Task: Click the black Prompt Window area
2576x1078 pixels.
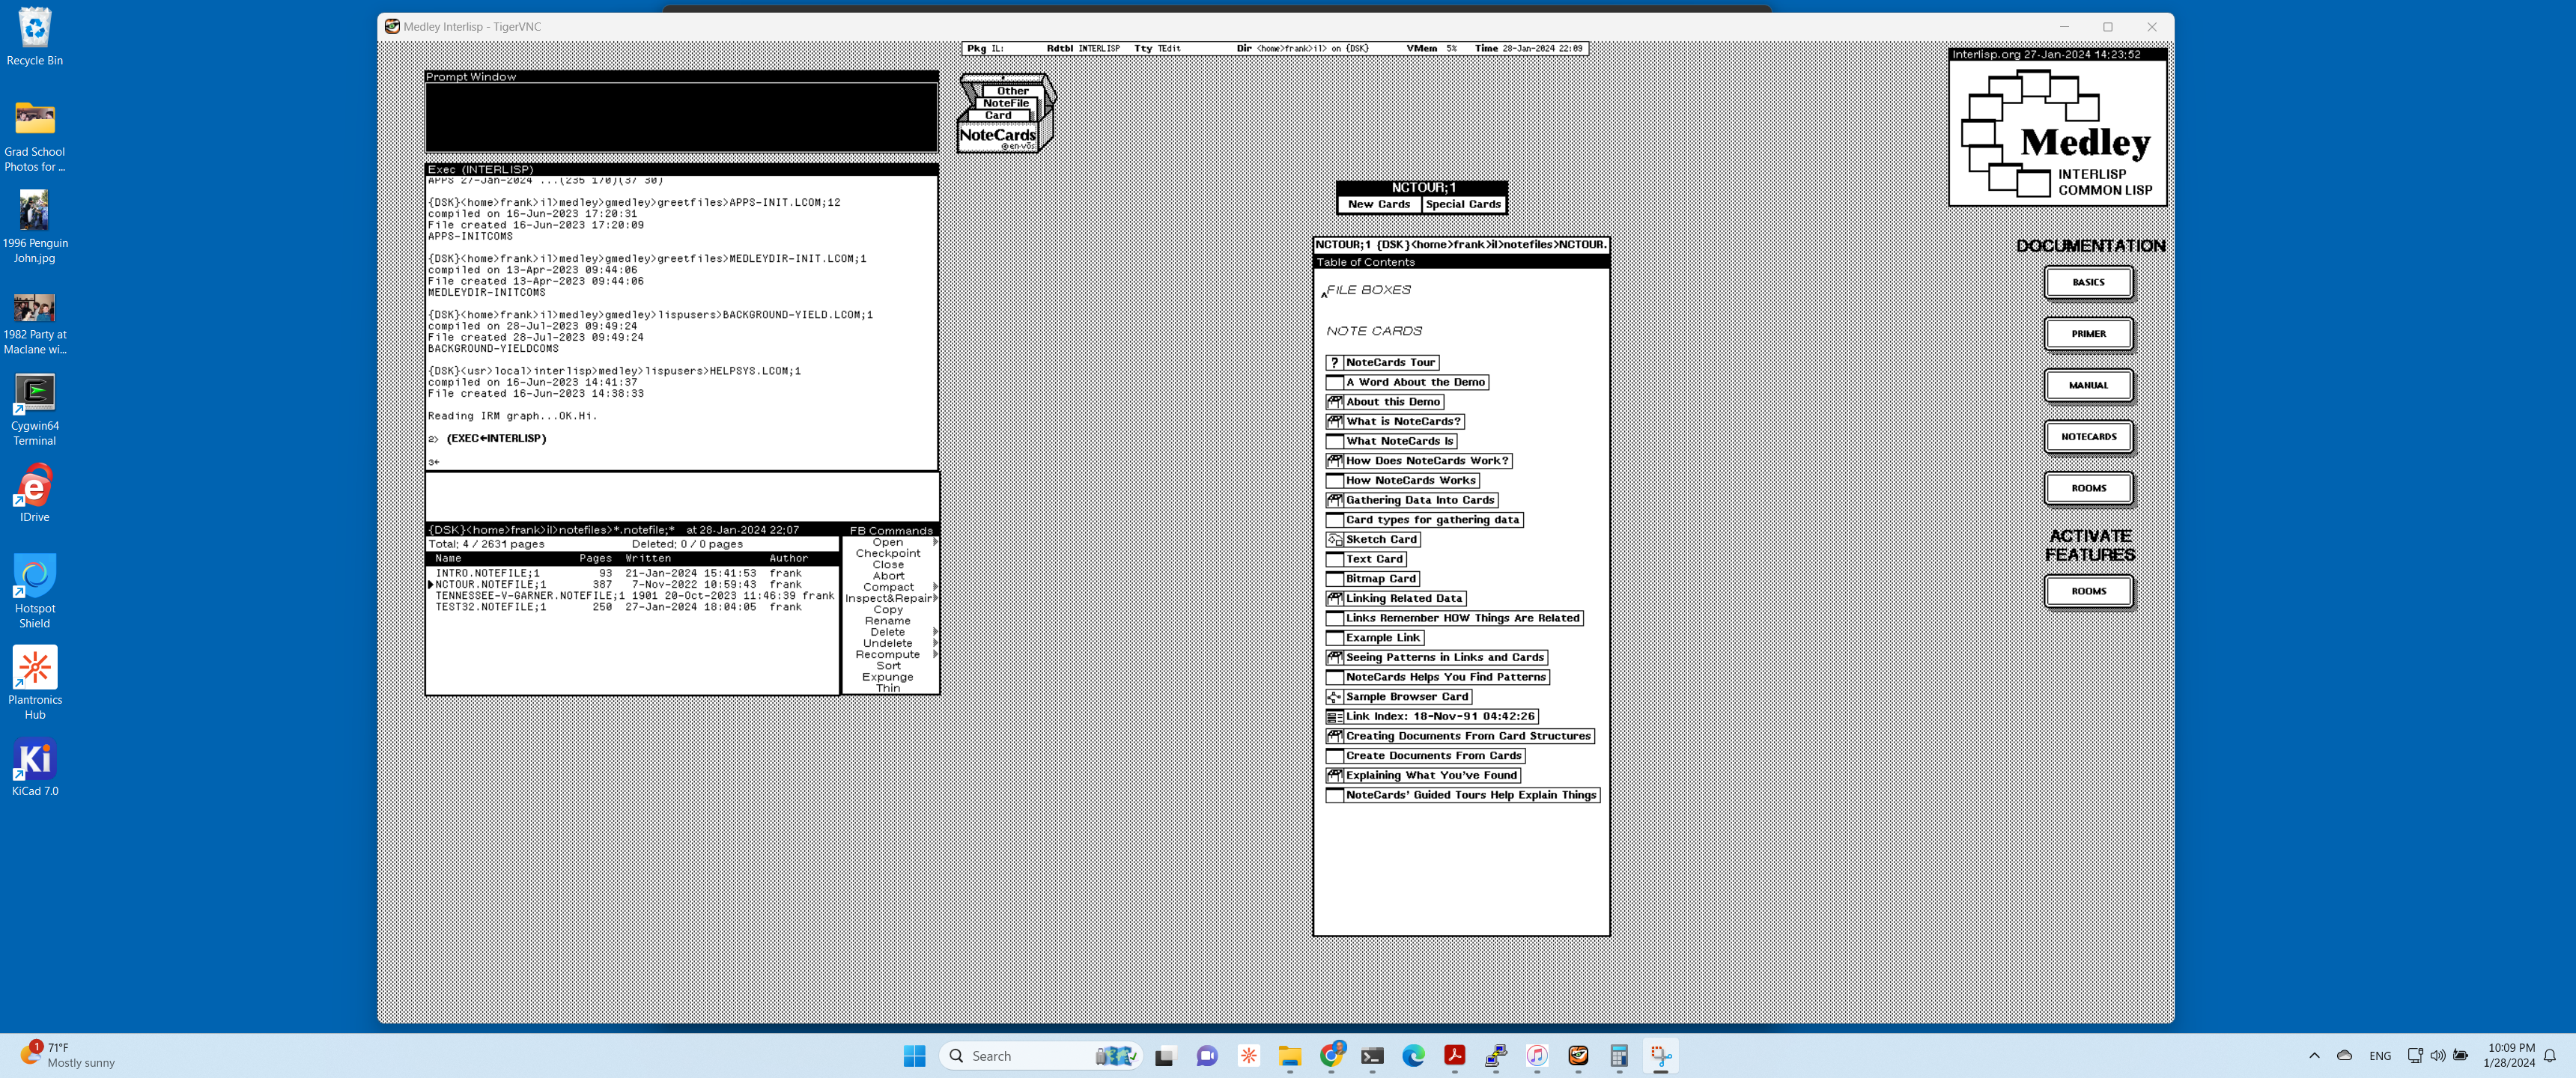Action: coord(682,117)
